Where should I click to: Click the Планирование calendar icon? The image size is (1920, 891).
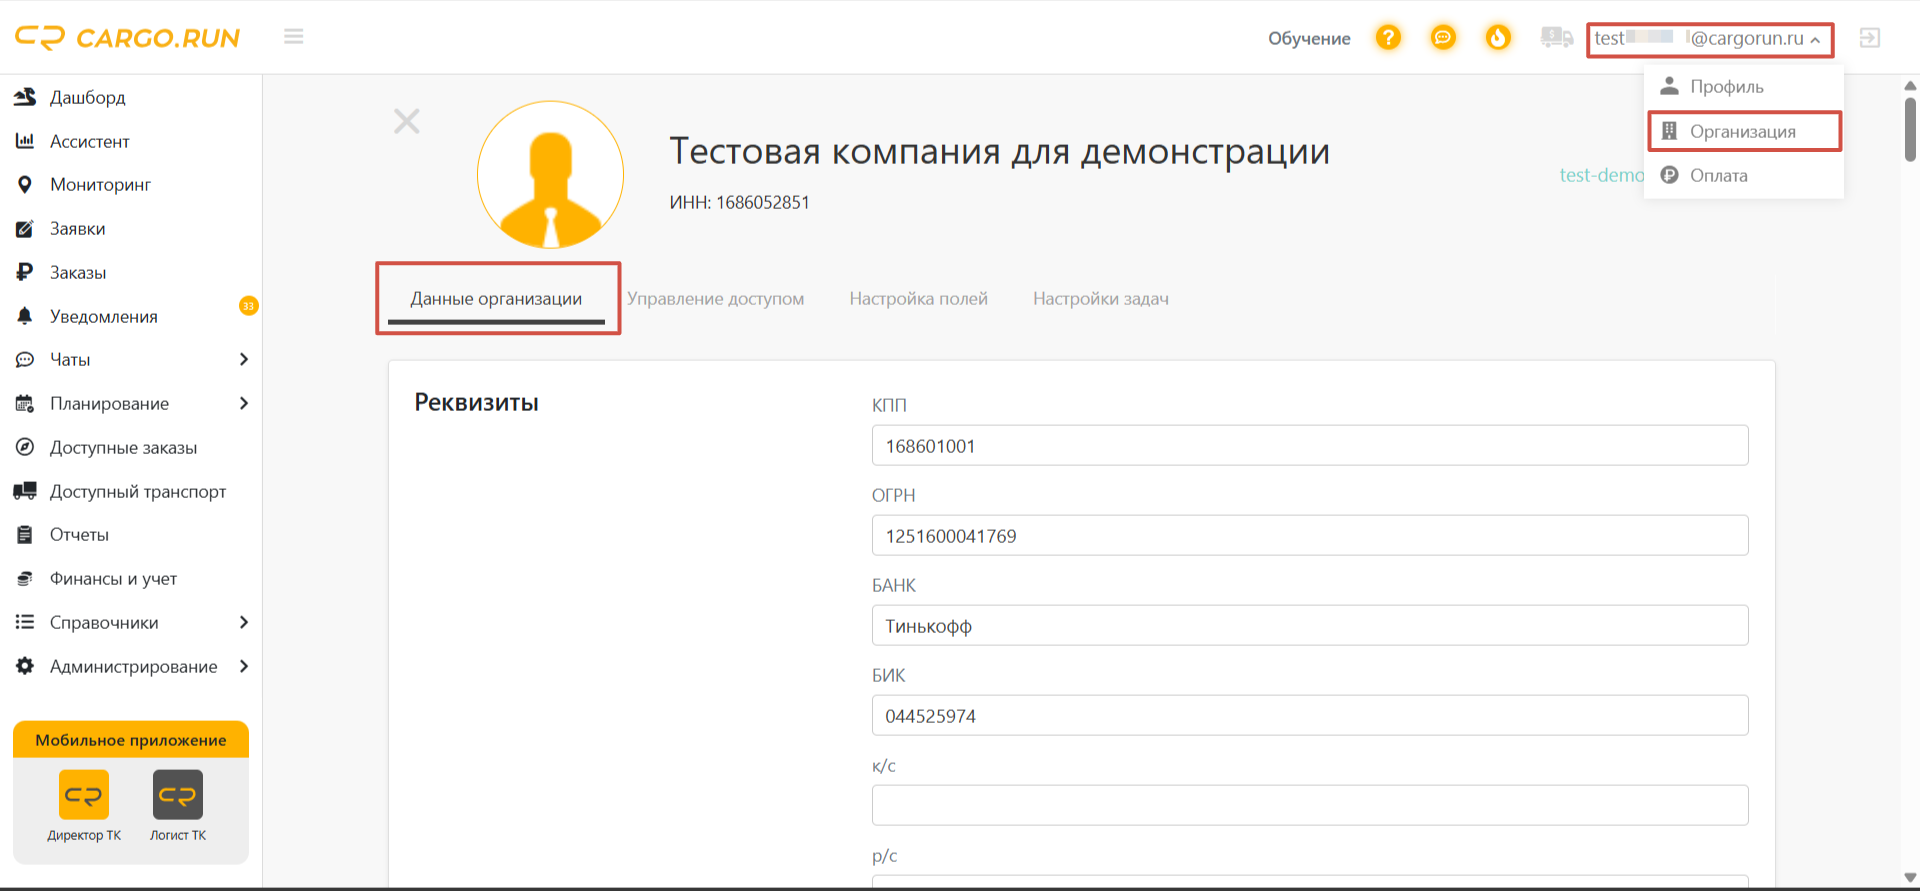click(25, 403)
